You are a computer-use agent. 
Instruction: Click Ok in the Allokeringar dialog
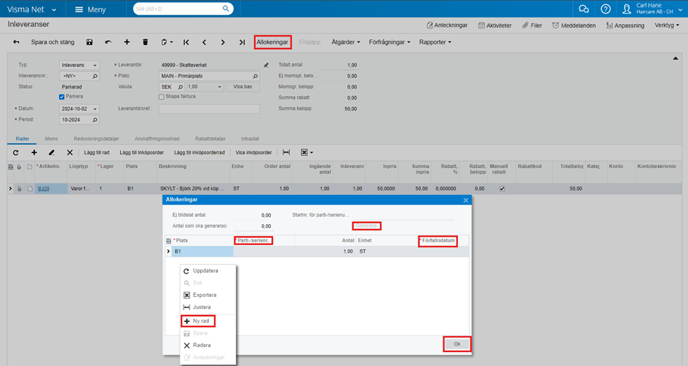click(x=457, y=344)
